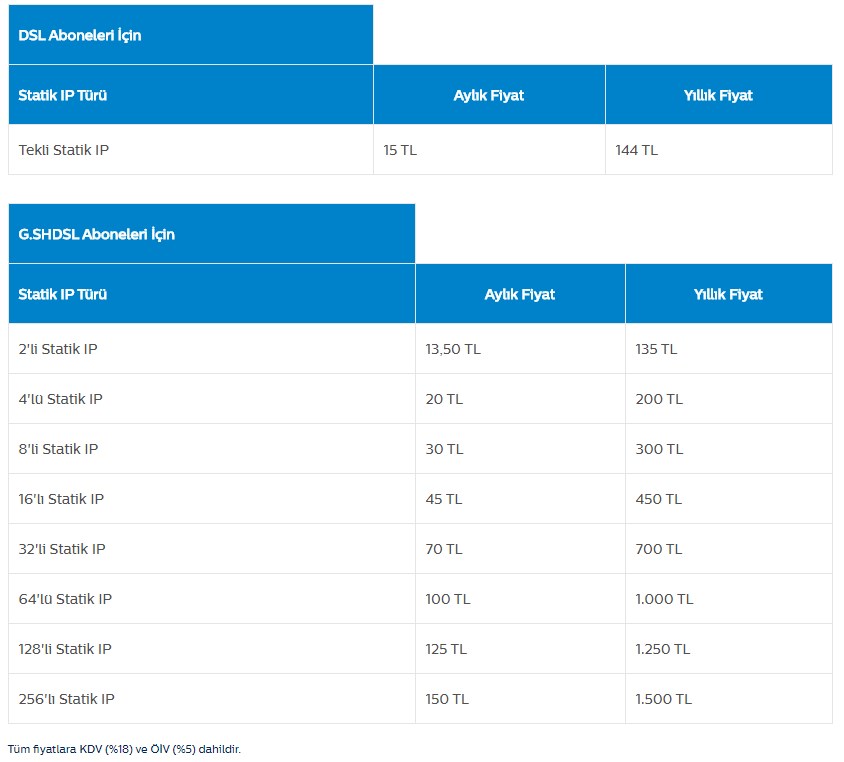Click the 144 TL yearly price cell
Viewport: 844px width, 762px height.
pyautogui.click(x=637, y=150)
